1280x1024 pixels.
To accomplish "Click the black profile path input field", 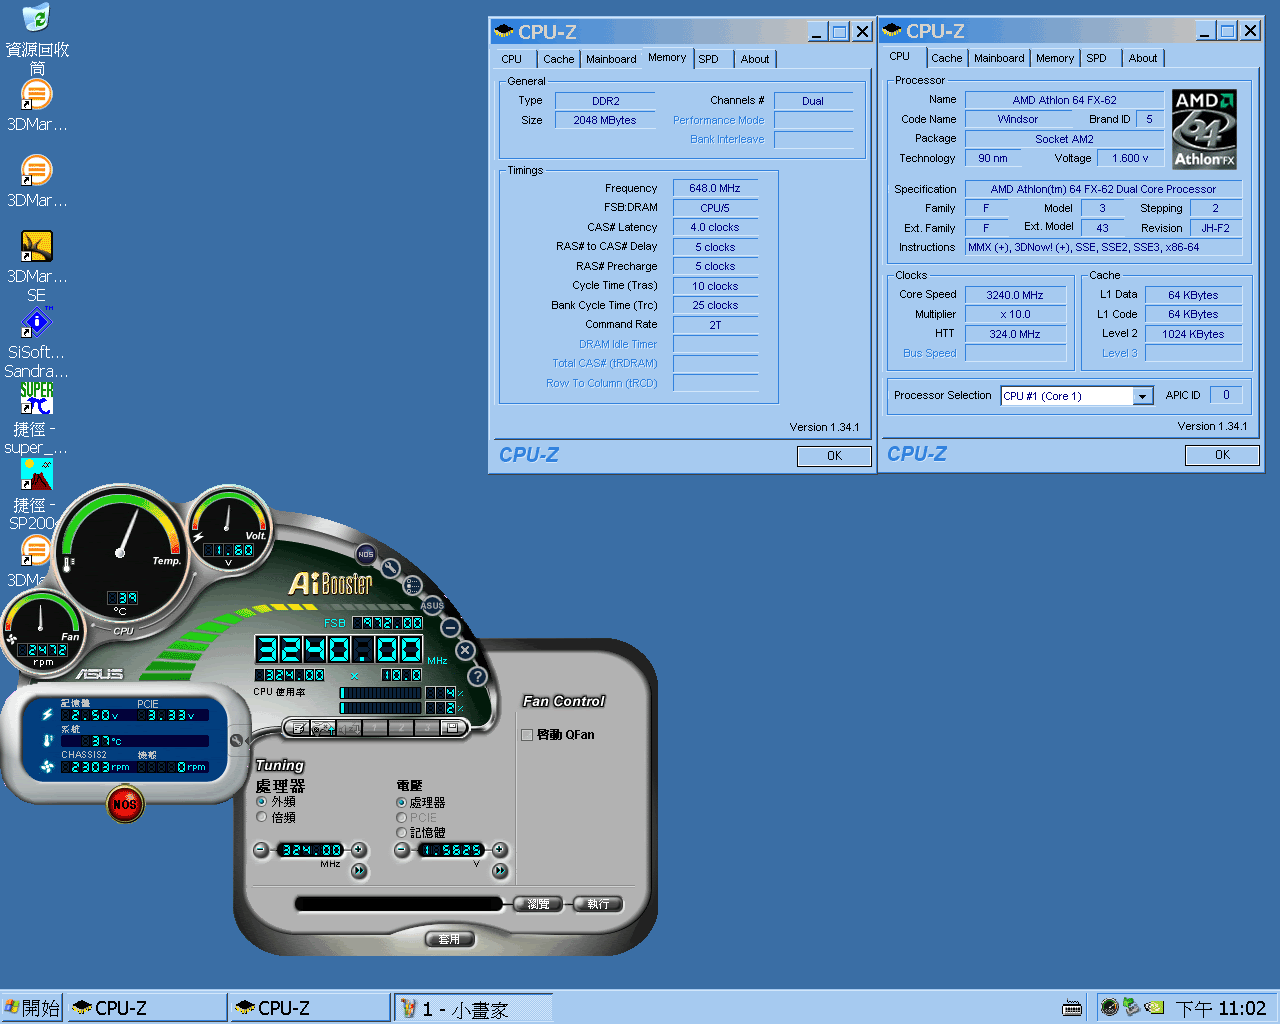I will 398,904.
